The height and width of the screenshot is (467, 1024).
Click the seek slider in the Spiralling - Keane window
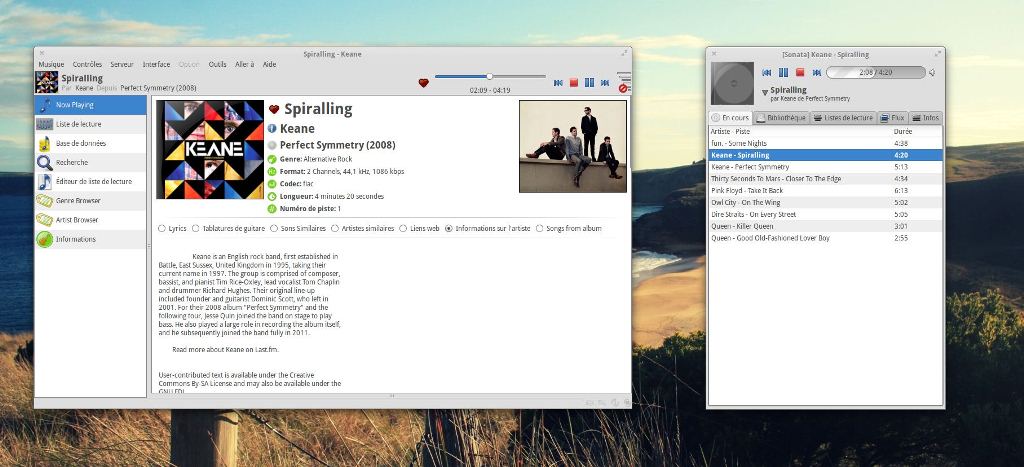click(490, 76)
